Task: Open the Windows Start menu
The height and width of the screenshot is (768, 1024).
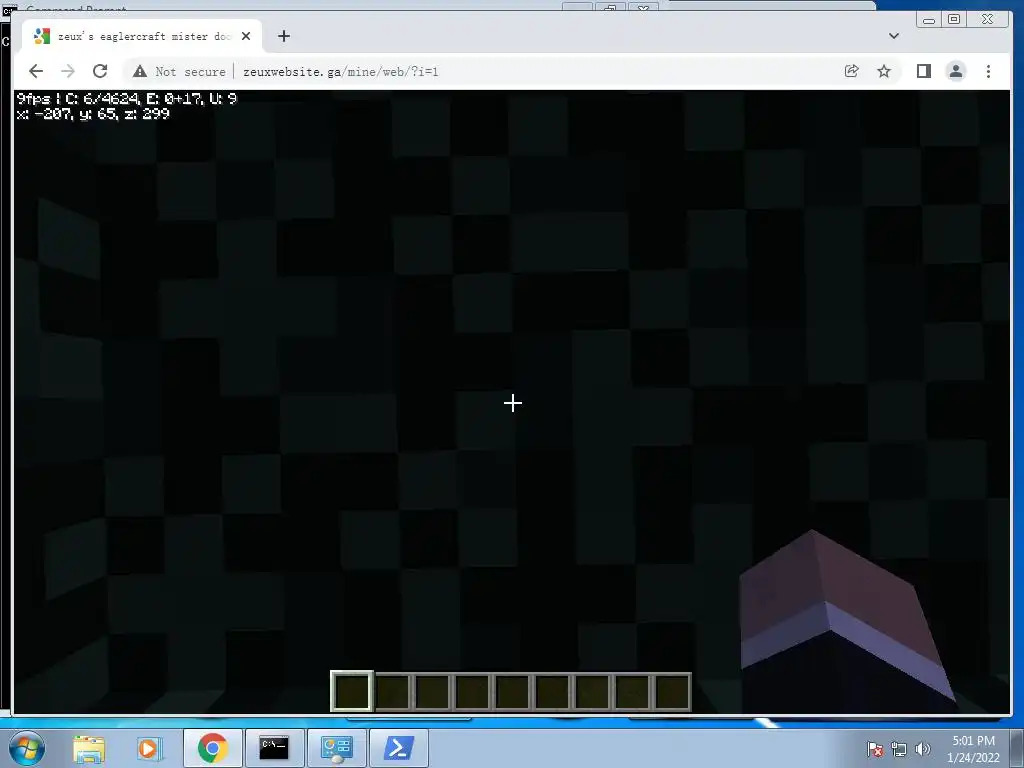Action: pyautogui.click(x=27, y=748)
